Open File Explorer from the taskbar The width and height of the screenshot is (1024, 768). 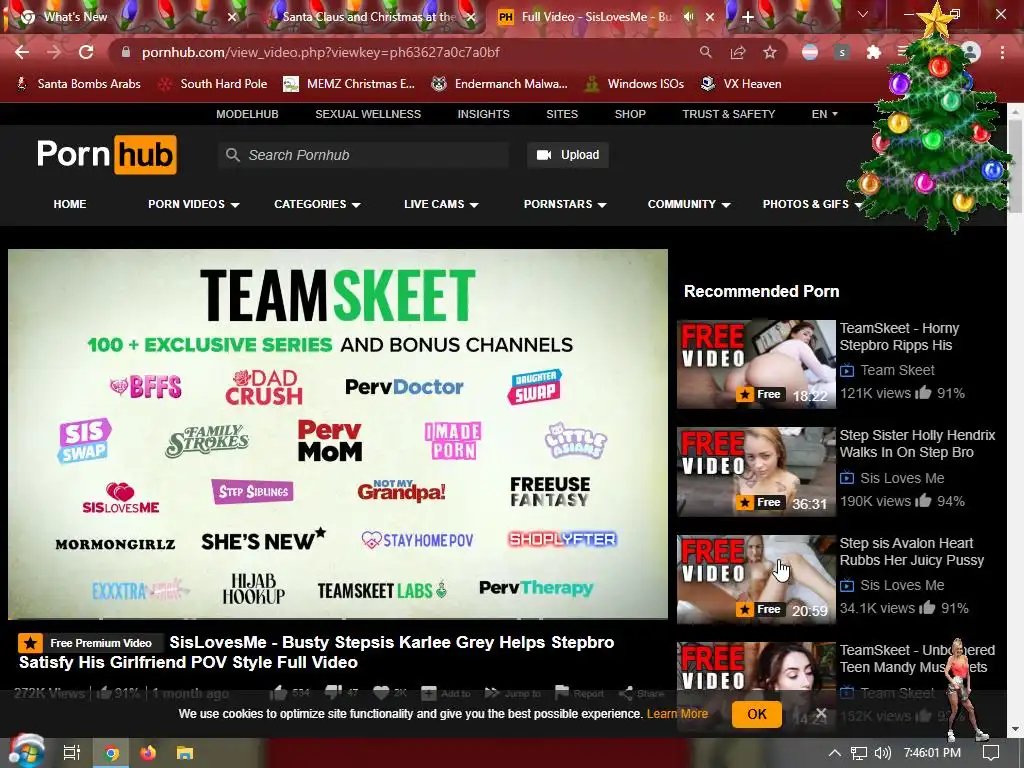185,753
